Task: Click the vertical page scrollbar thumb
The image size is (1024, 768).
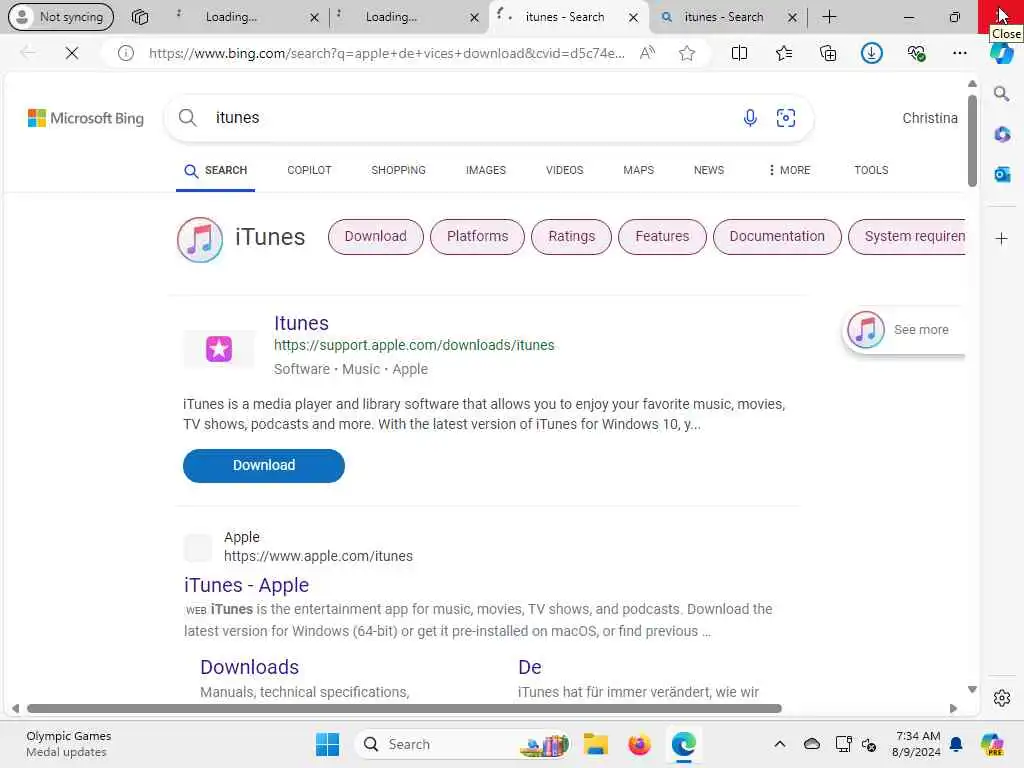Action: coord(972,140)
